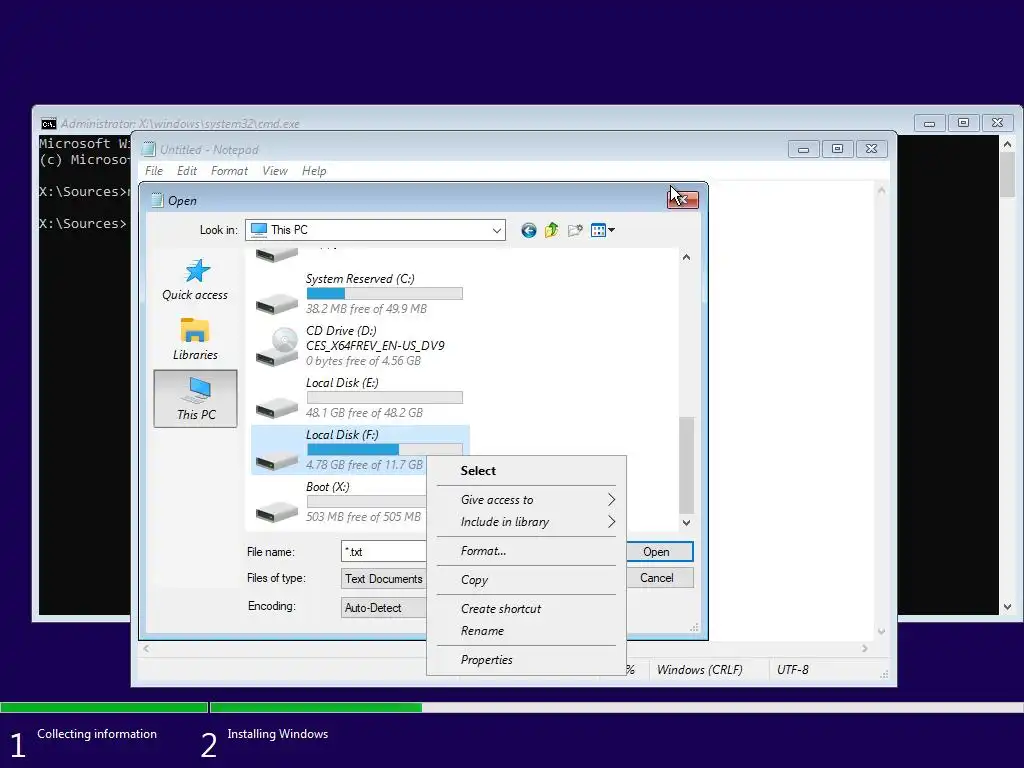Image resolution: width=1024 pixels, height=768 pixels.
Task: Choose Properties in the context menu
Action: 526,660
